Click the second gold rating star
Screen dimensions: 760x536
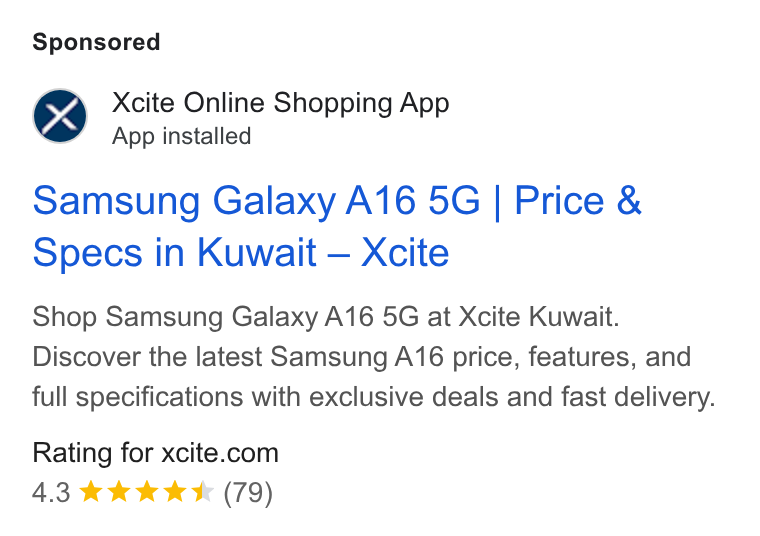(x=119, y=491)
